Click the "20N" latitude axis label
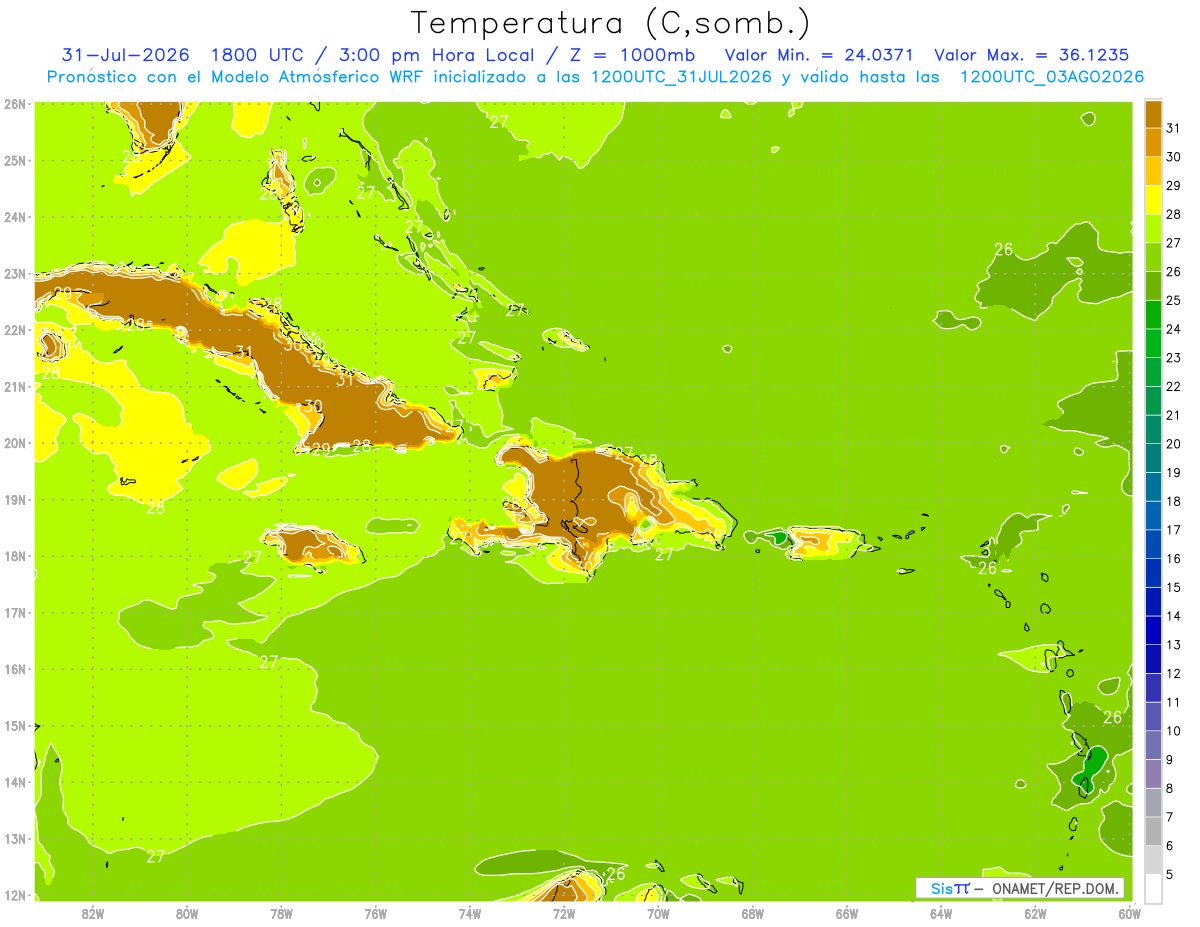The image size is (1200, 927). pyautogui.click(x=14, y=443)
